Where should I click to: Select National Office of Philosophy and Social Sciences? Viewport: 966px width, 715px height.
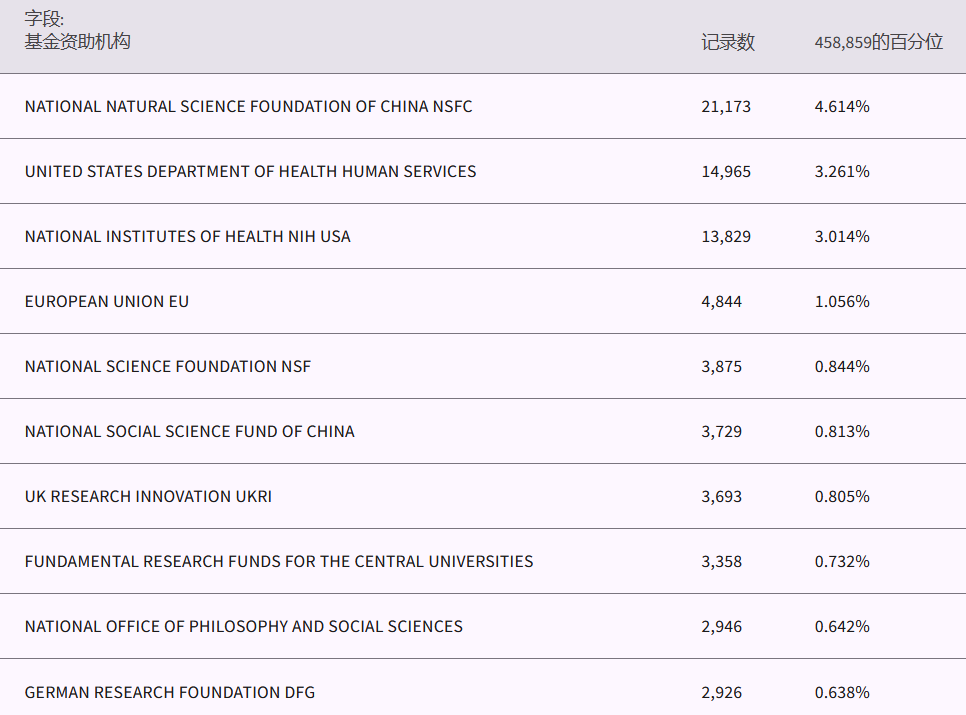pos(243,626)
